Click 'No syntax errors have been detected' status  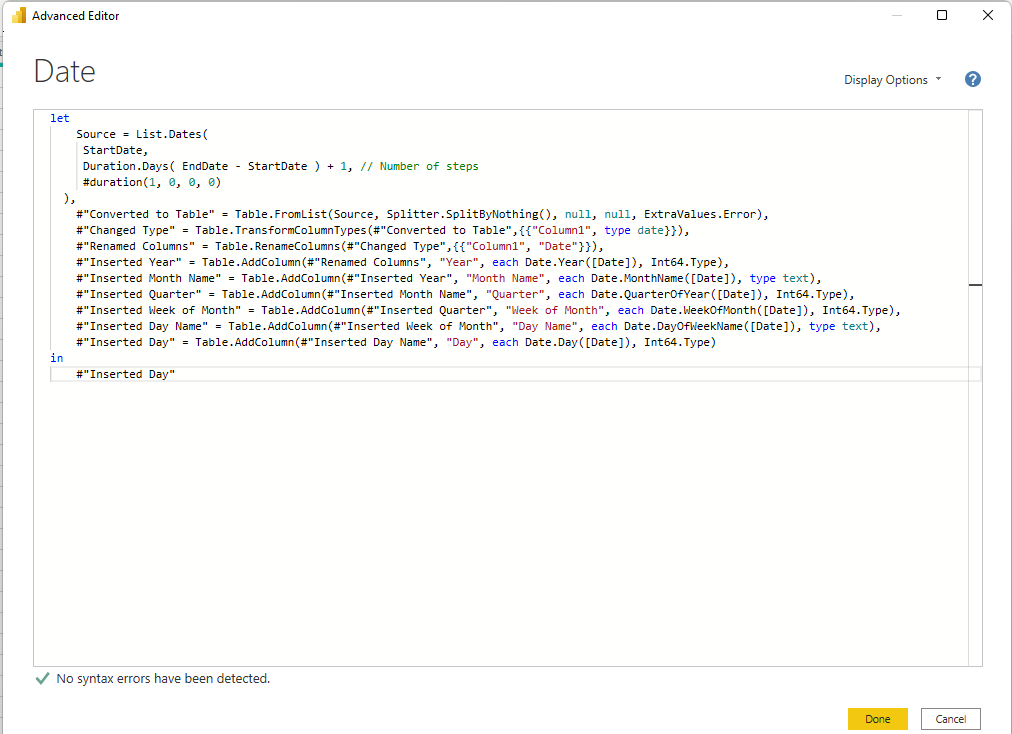(163, 678)
